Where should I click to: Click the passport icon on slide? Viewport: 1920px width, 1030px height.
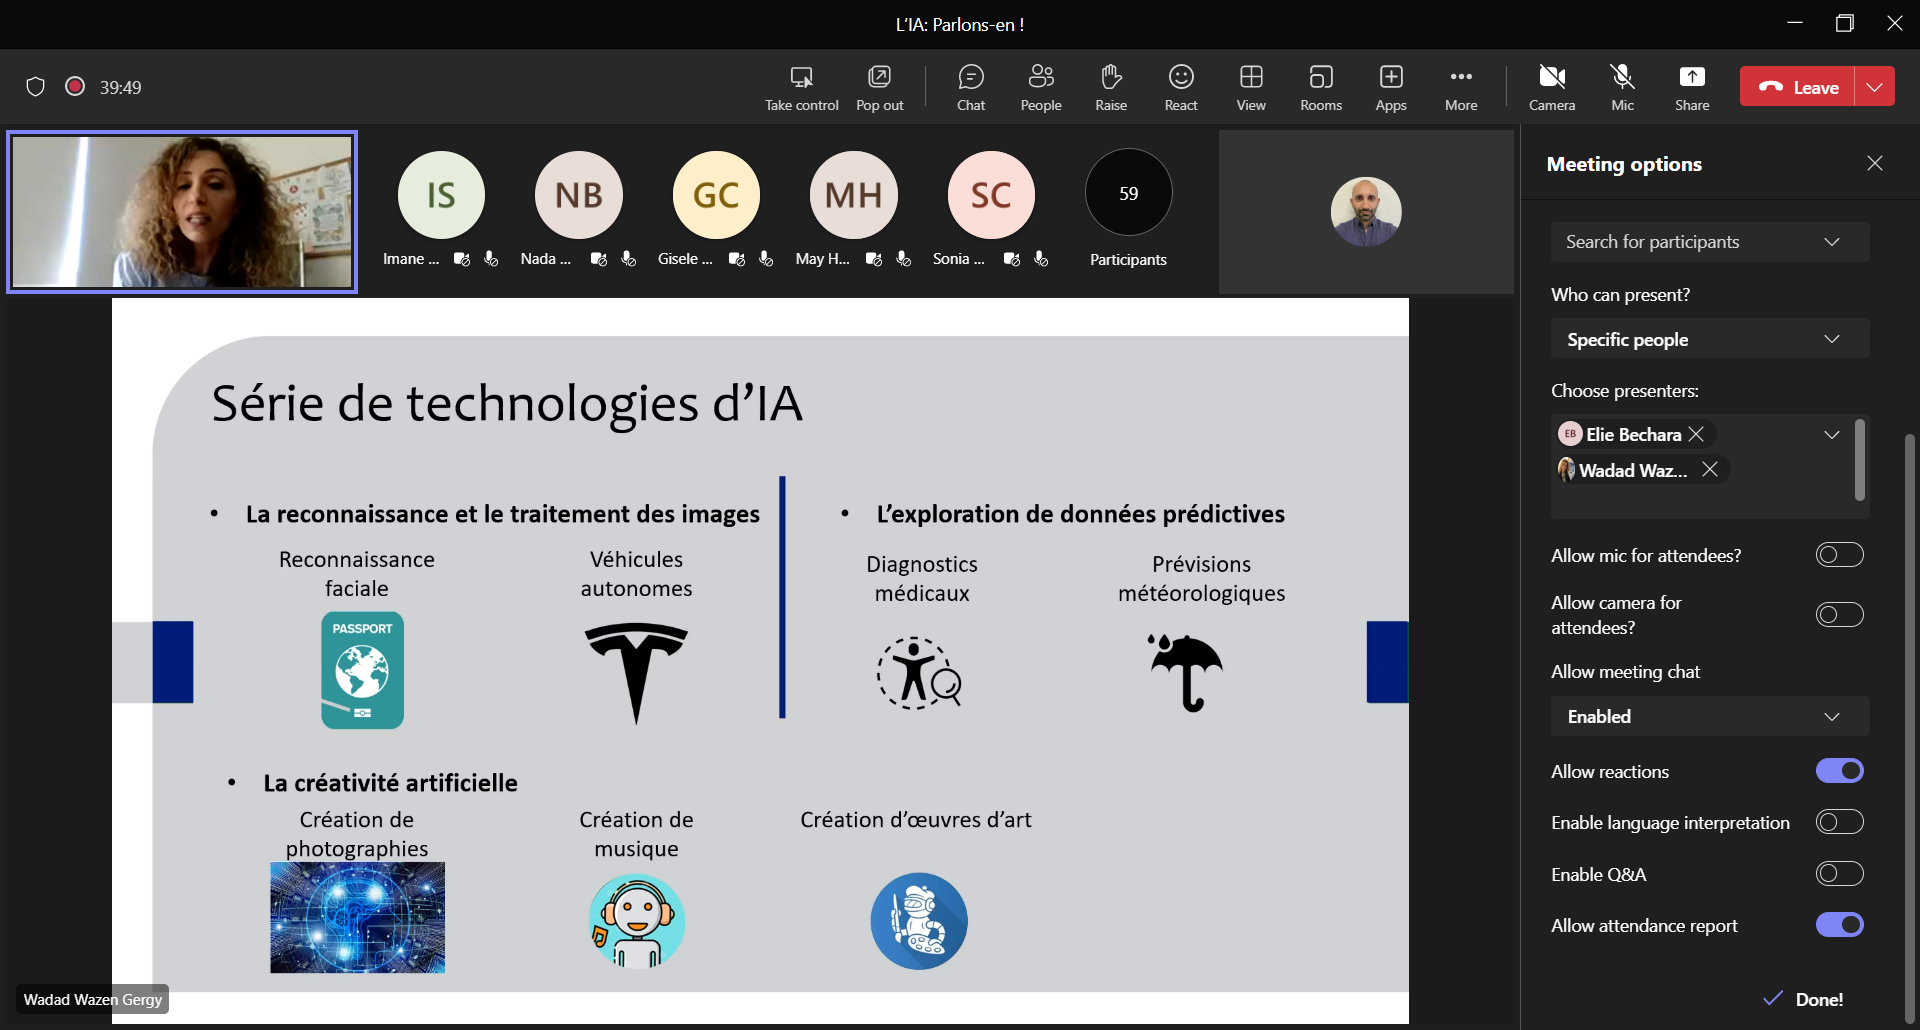pyautogui.click(x=362, y=670)
